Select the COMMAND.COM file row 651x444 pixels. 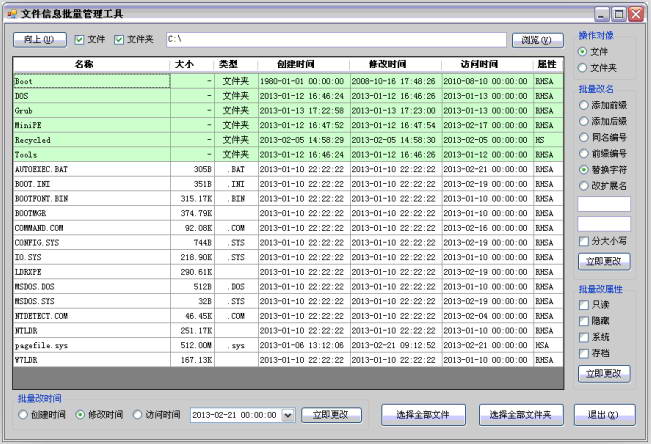point(288,228)
